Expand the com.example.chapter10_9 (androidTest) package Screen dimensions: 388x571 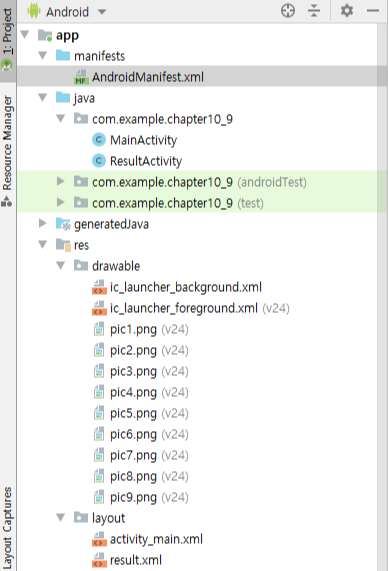click(x=60, y=181)
